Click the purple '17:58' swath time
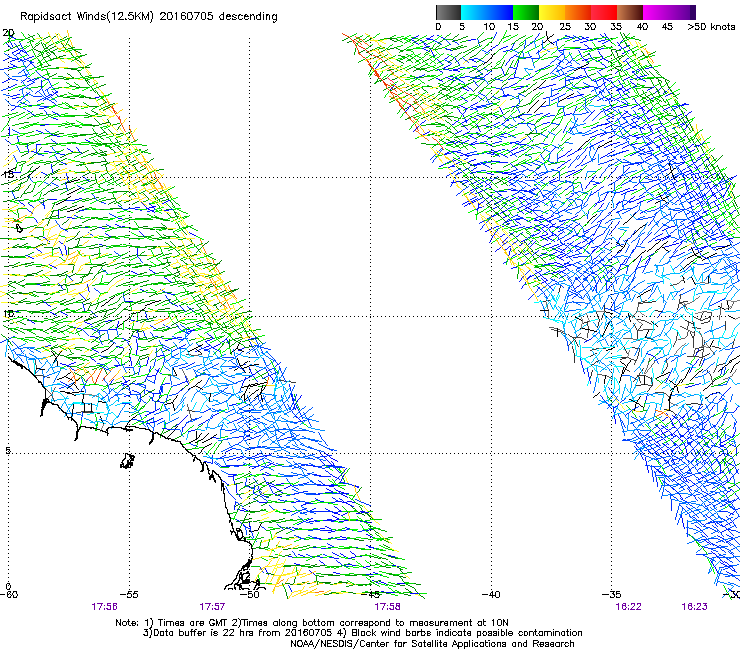This screenshot has width=740, height=650. (387, 607)
